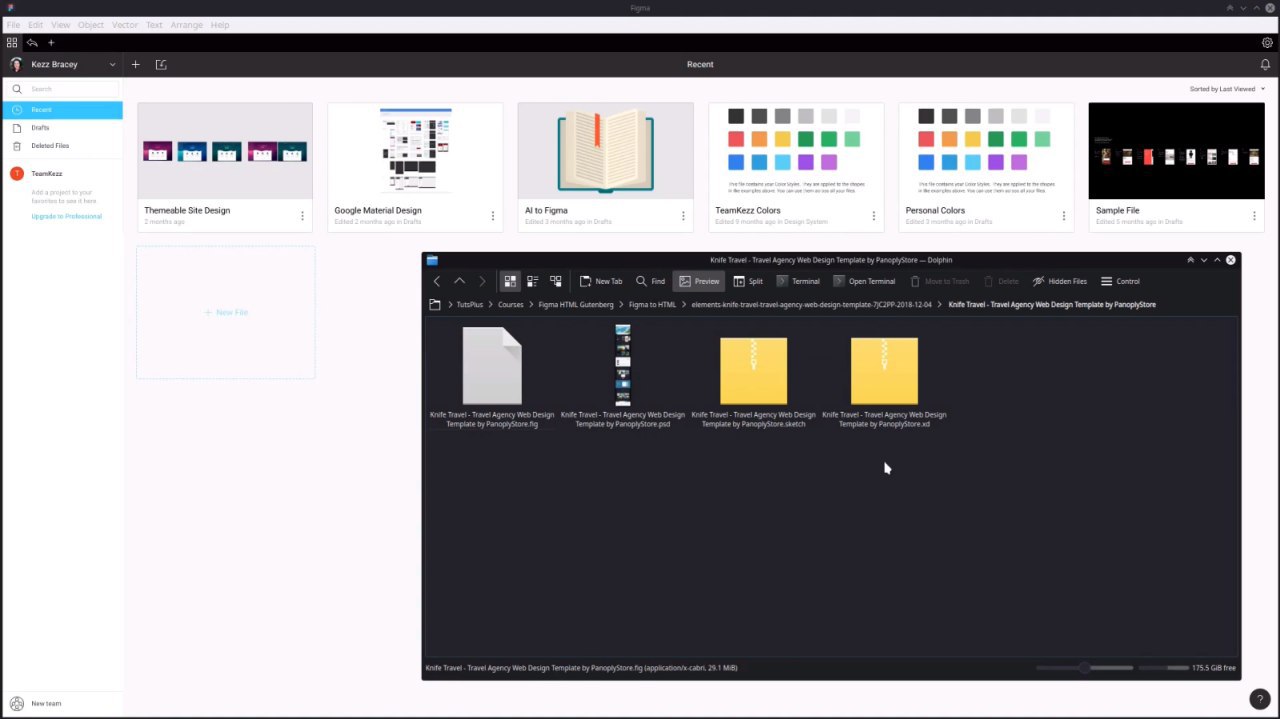1280x719 pixels.
Task: Click Open Terminal in Dolphin toolbar
Action: click(x=863, y=281)
